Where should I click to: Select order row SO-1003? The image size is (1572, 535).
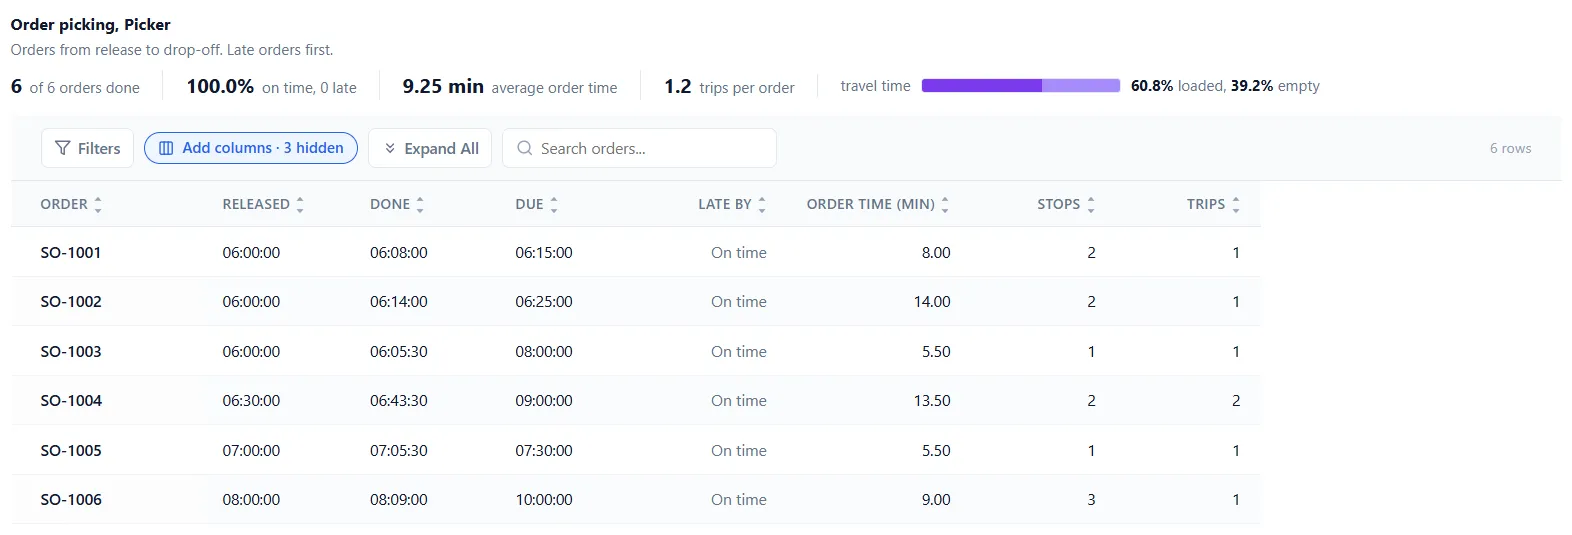coord(636,351)
